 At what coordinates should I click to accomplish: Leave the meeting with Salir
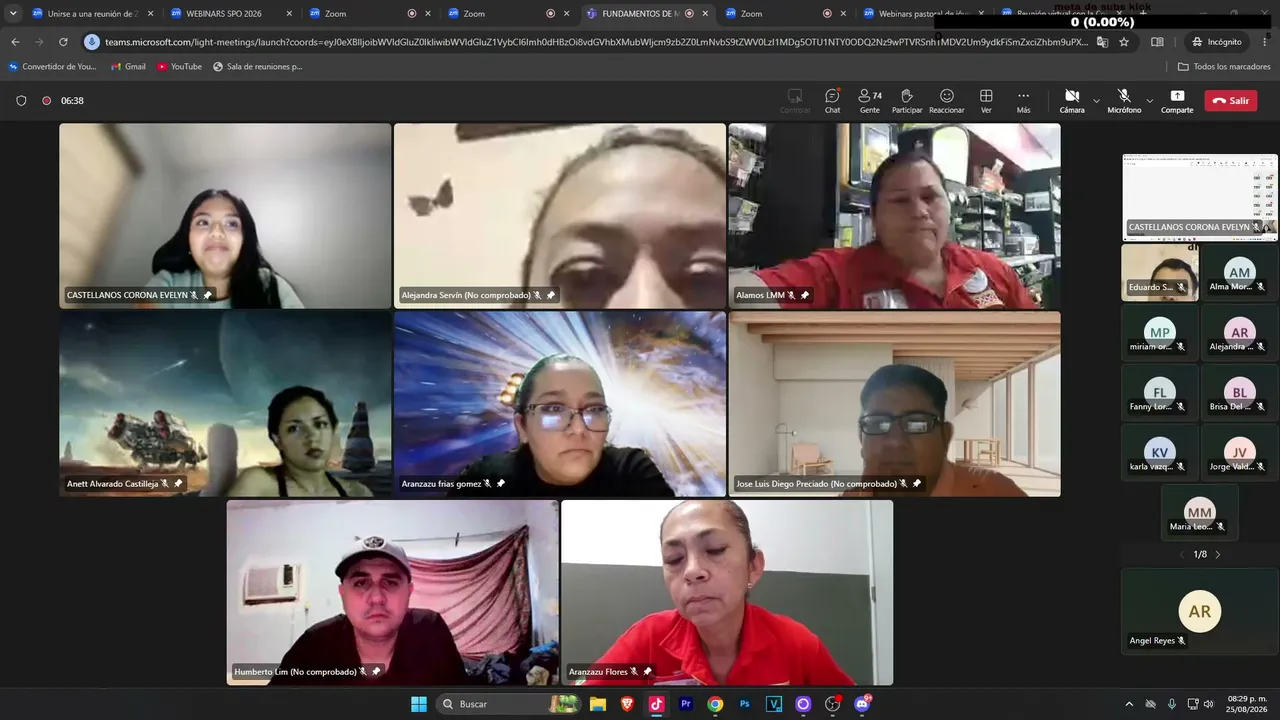(x=1231, y=100)
